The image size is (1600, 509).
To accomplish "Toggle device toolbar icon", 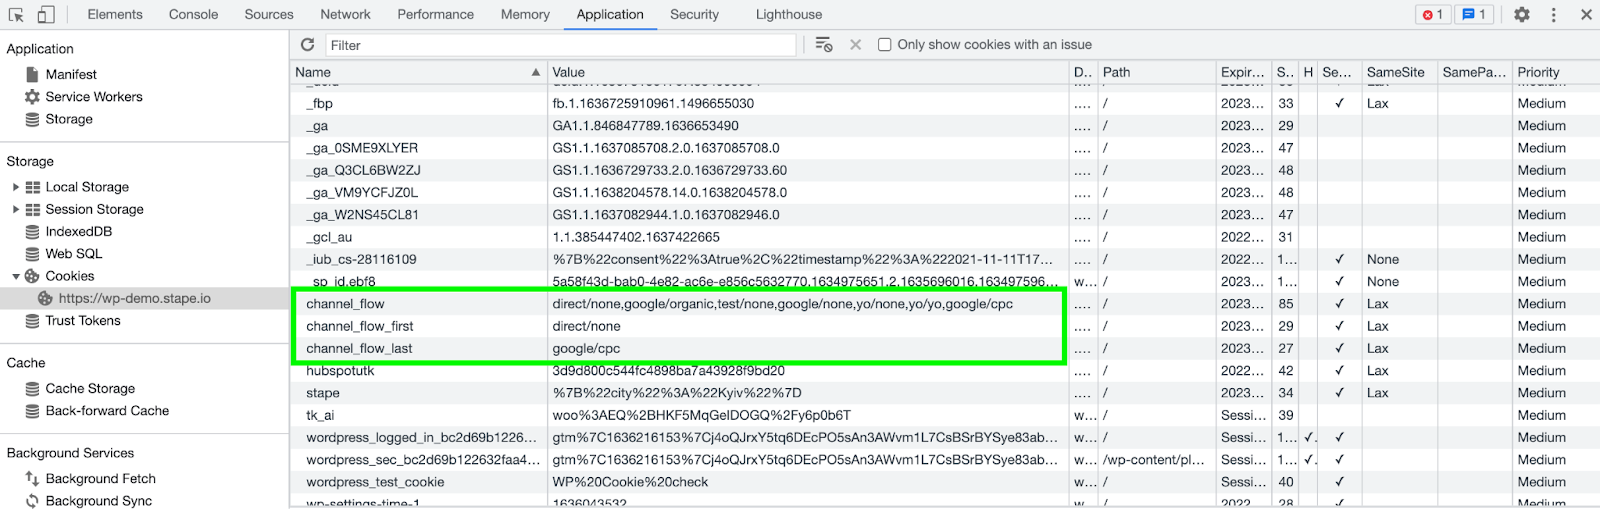I will click(46, 14).
